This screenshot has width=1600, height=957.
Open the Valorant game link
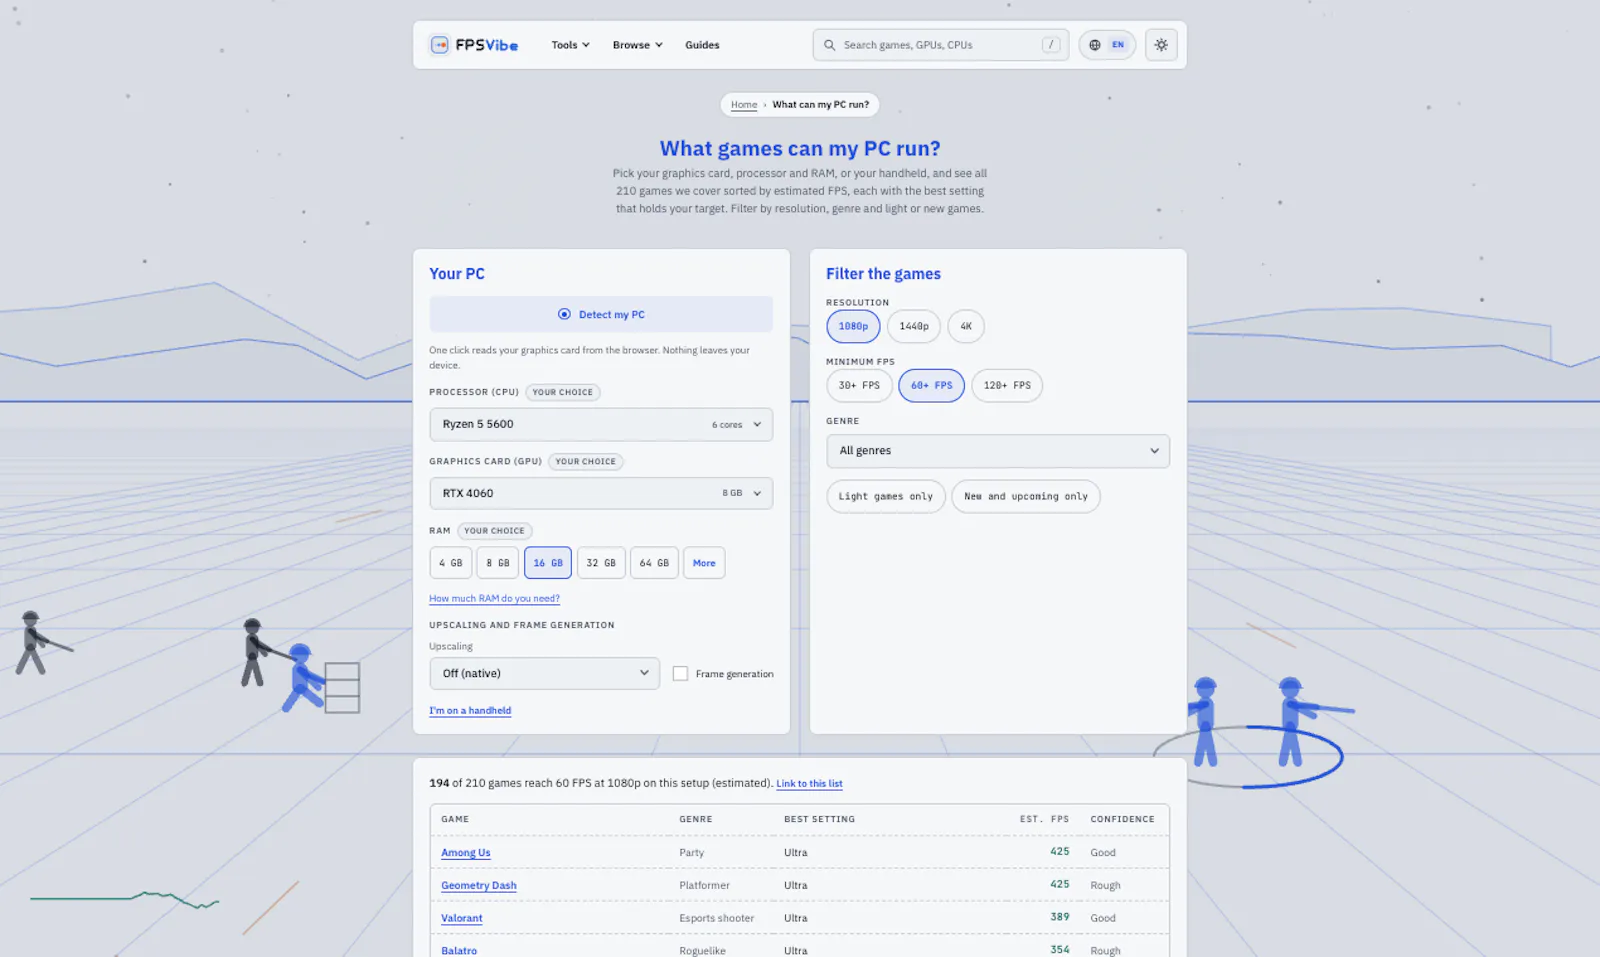coord(462,918)
